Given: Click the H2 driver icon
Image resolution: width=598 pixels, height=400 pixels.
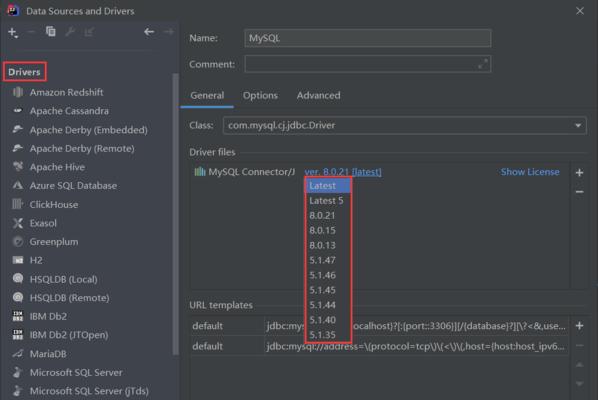Looking at the screenshot, I should point(18,260).
